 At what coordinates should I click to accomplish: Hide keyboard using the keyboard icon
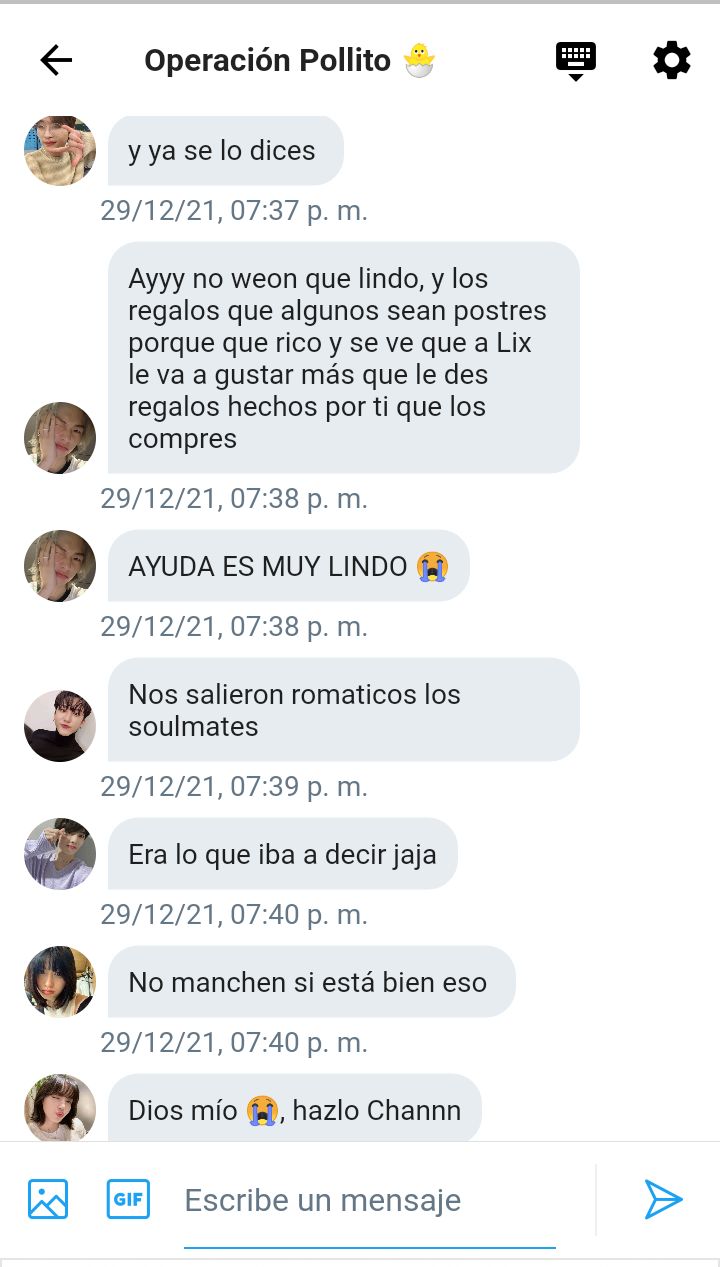[576, 61]
